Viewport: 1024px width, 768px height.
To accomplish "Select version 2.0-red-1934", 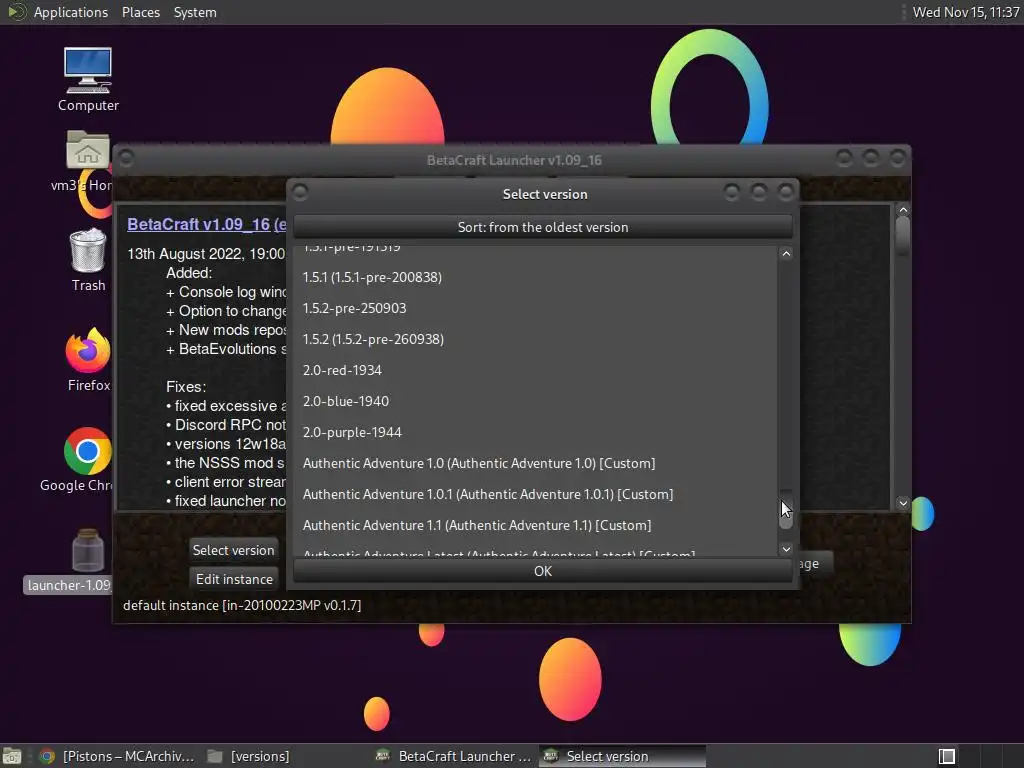I will 536,370.
